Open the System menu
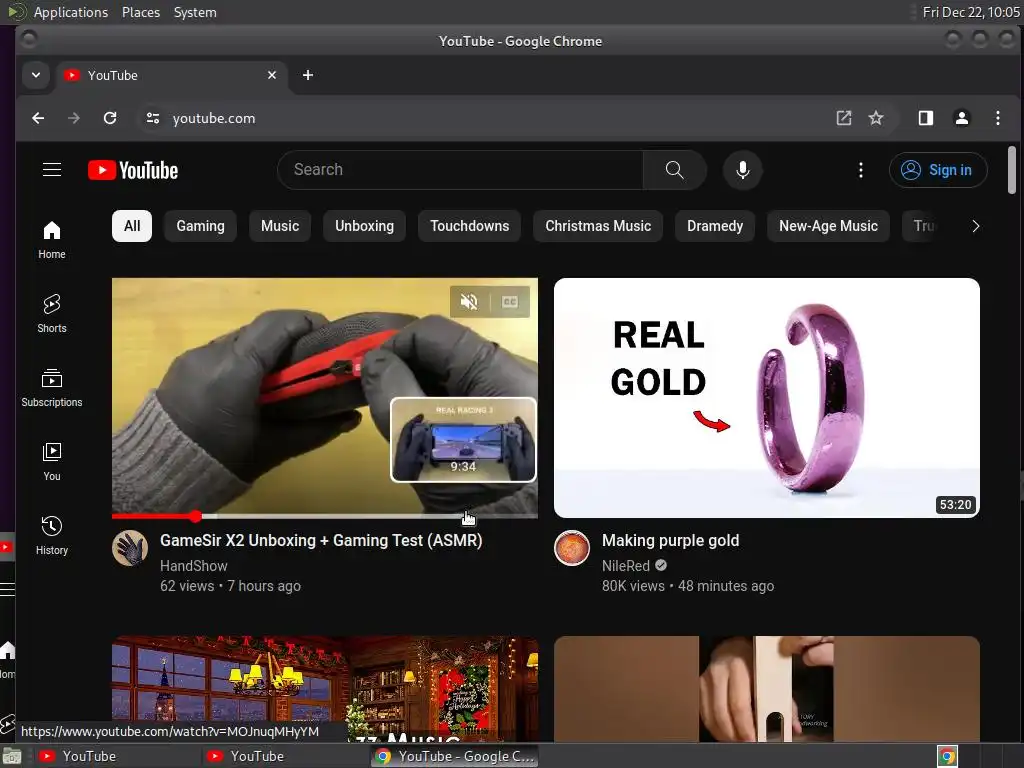The width and height of the screenshot is (1024, 768). 195,12
